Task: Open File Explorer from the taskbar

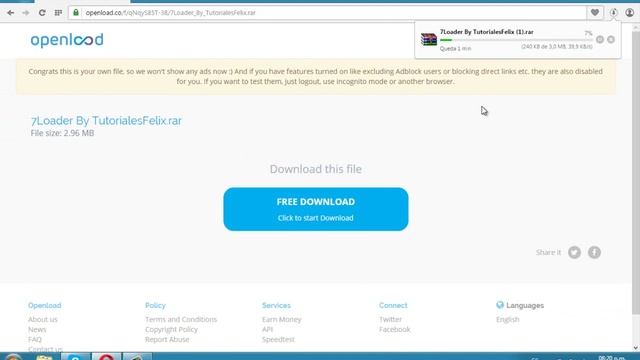Action: tap(44, 357)
